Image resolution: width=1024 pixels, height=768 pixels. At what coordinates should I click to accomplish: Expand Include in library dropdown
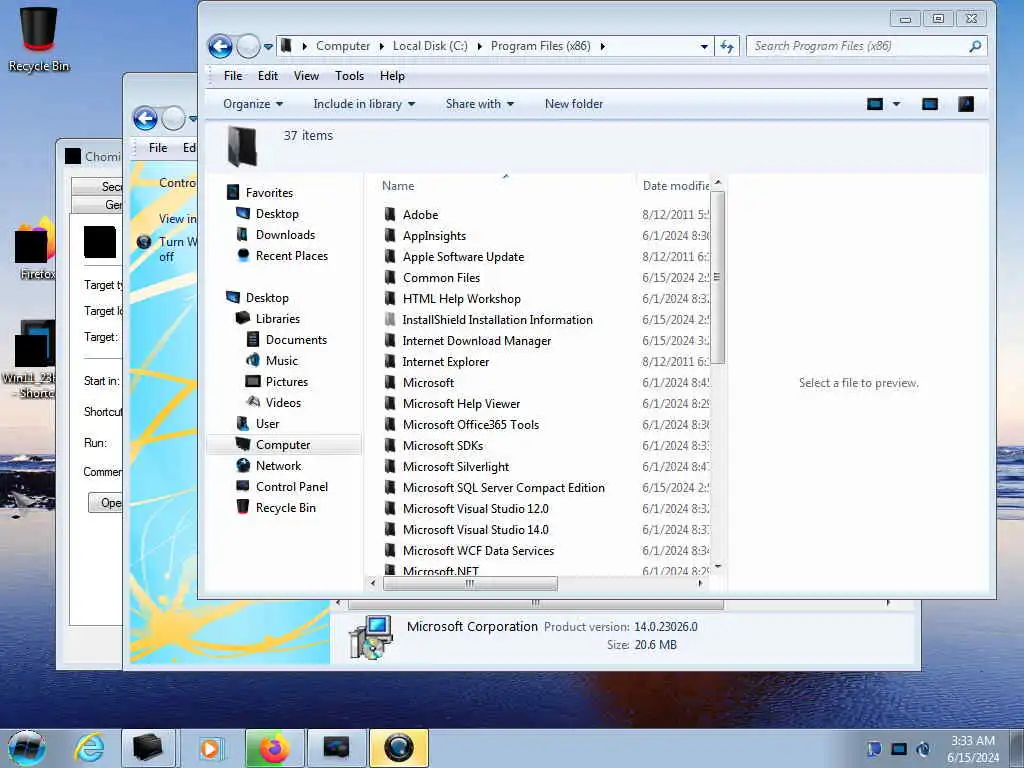point(364,104)
